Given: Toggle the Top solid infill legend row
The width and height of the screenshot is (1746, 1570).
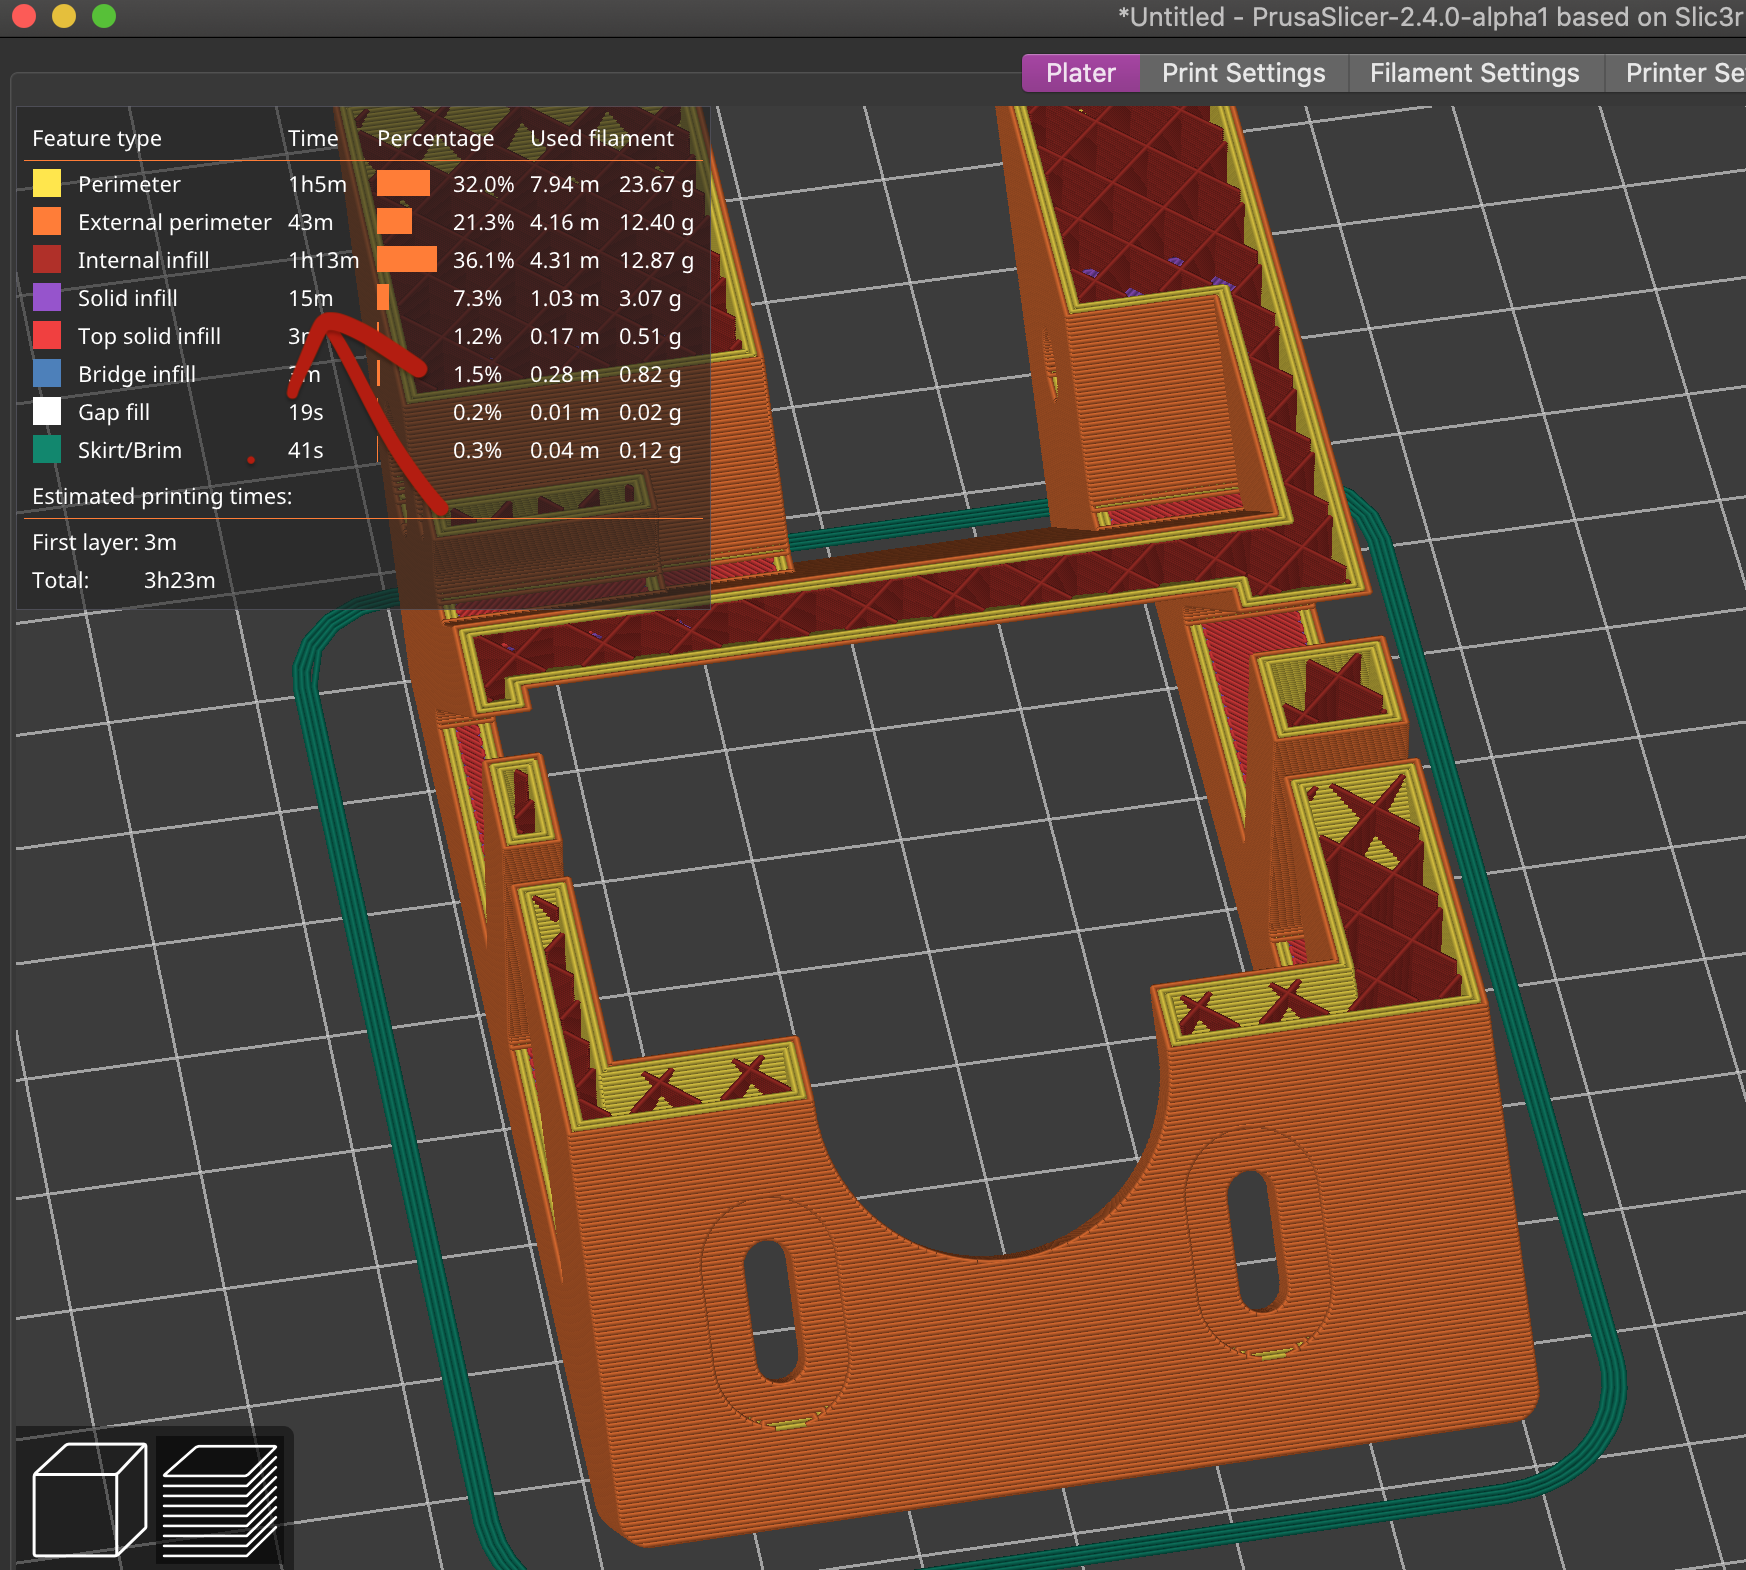Looking at the screenshot, I should coord(363,336).
